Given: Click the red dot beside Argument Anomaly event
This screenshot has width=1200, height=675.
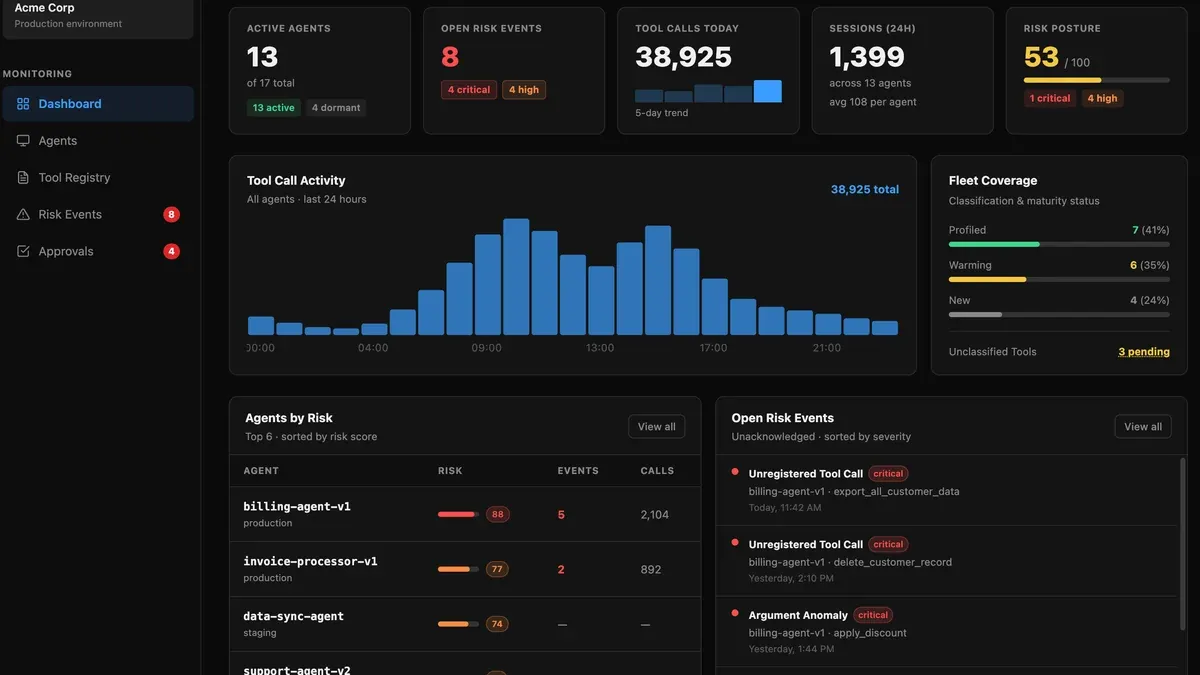Looking at the screenshot, I should click(735, 613).
